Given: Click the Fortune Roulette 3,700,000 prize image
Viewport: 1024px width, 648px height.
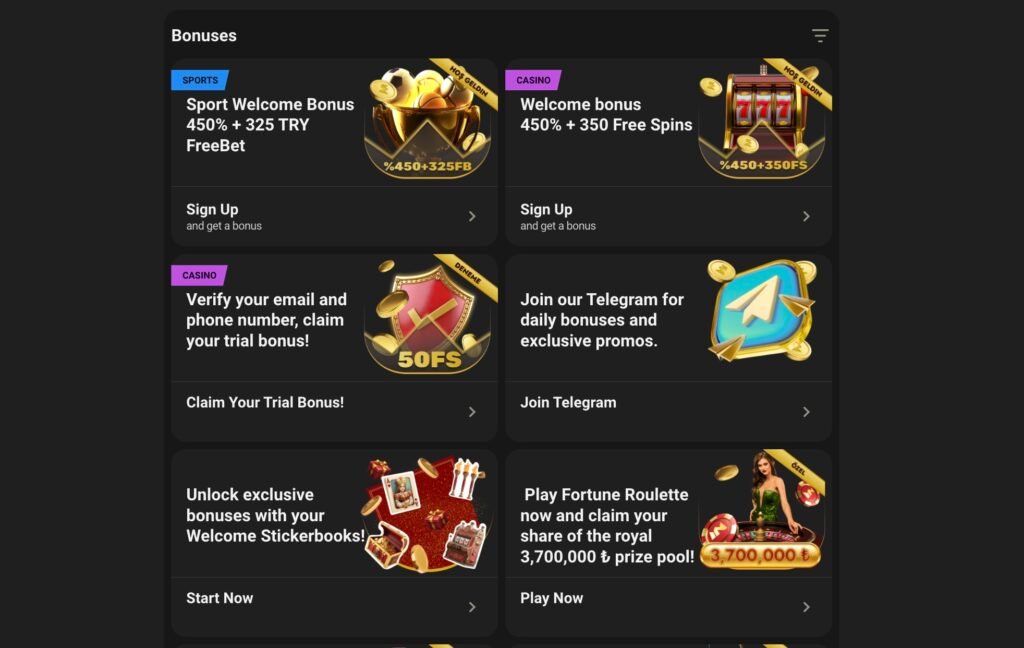Looking at the screenshot, I should 761,511.
